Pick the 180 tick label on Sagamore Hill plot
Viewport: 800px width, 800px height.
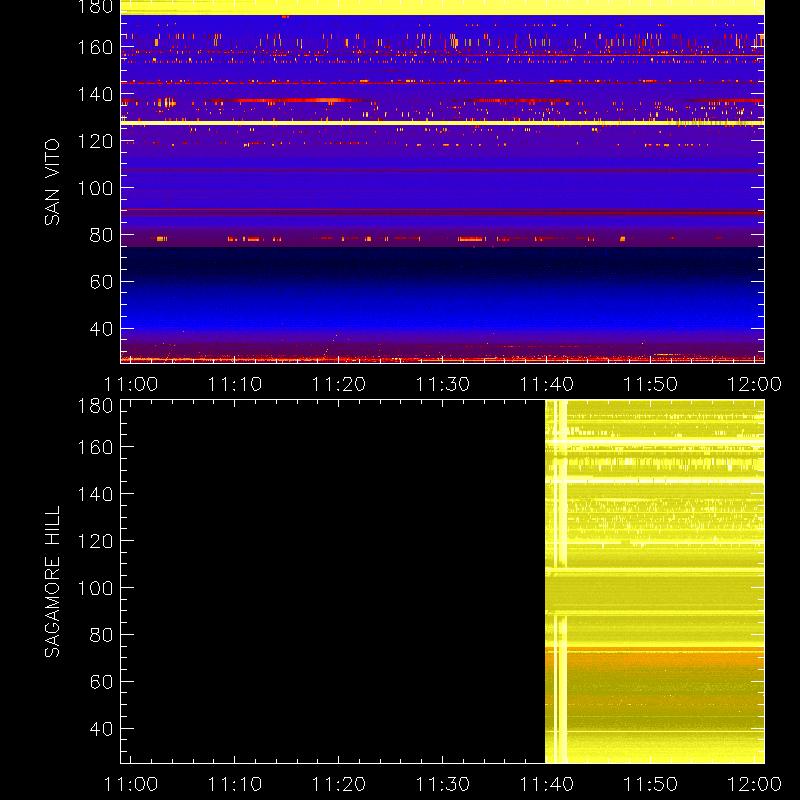pyautogui.click(x=95, y=406)
